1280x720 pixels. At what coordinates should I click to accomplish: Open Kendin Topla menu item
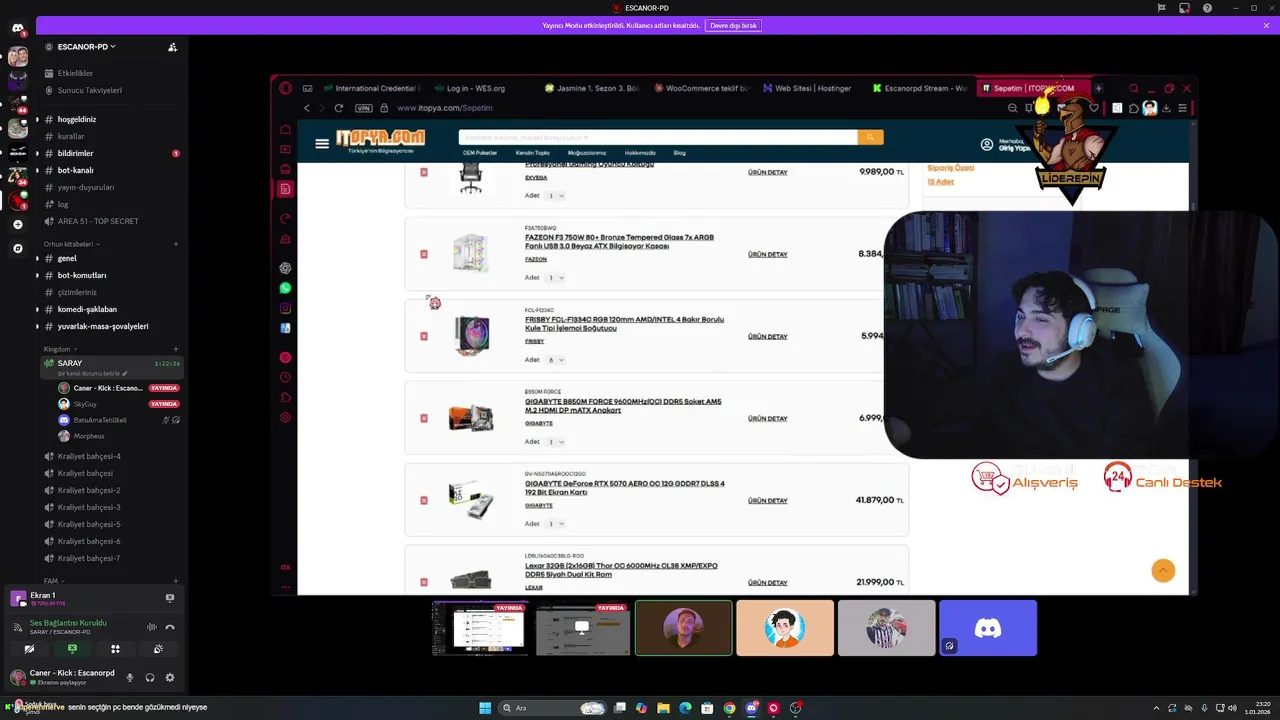(x=533, y=153)
